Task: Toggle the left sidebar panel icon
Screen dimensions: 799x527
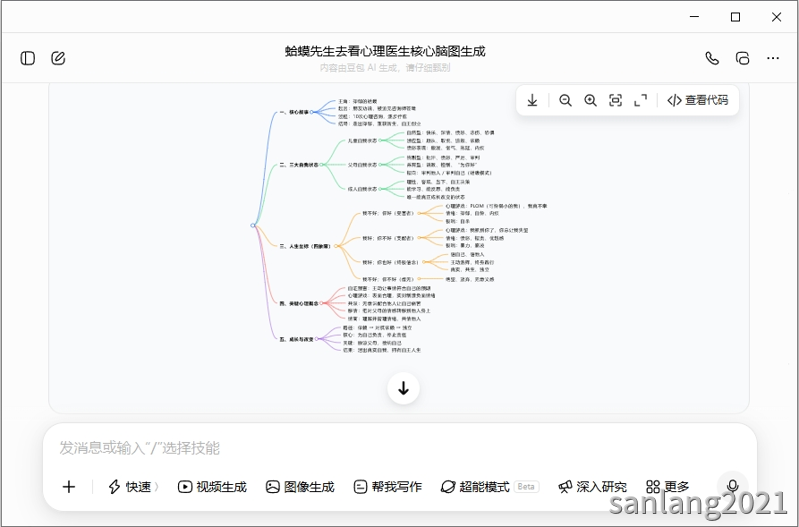Action: tap(28, 58)
